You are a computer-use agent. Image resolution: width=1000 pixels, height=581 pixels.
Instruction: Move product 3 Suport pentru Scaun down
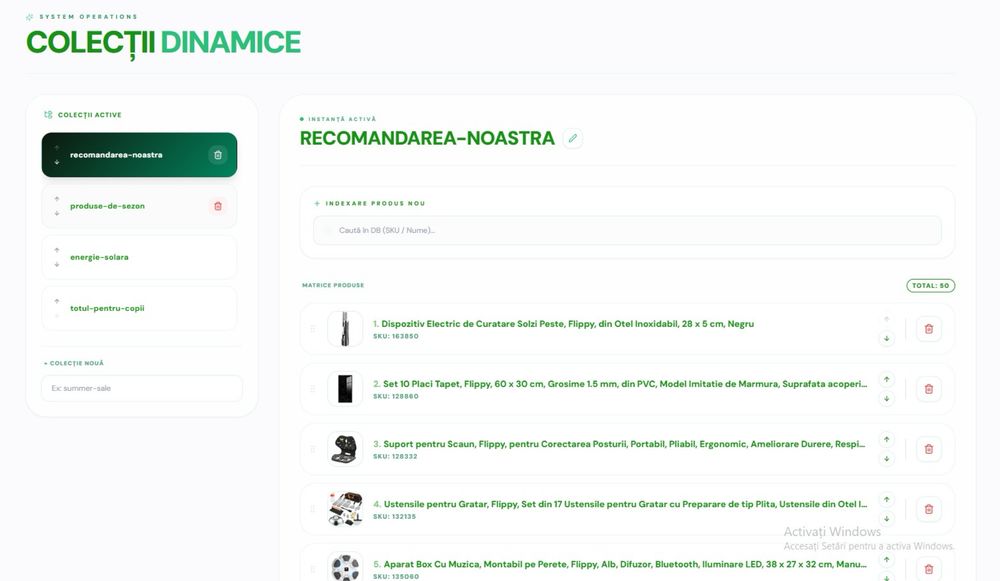click(x=886, y=459)
